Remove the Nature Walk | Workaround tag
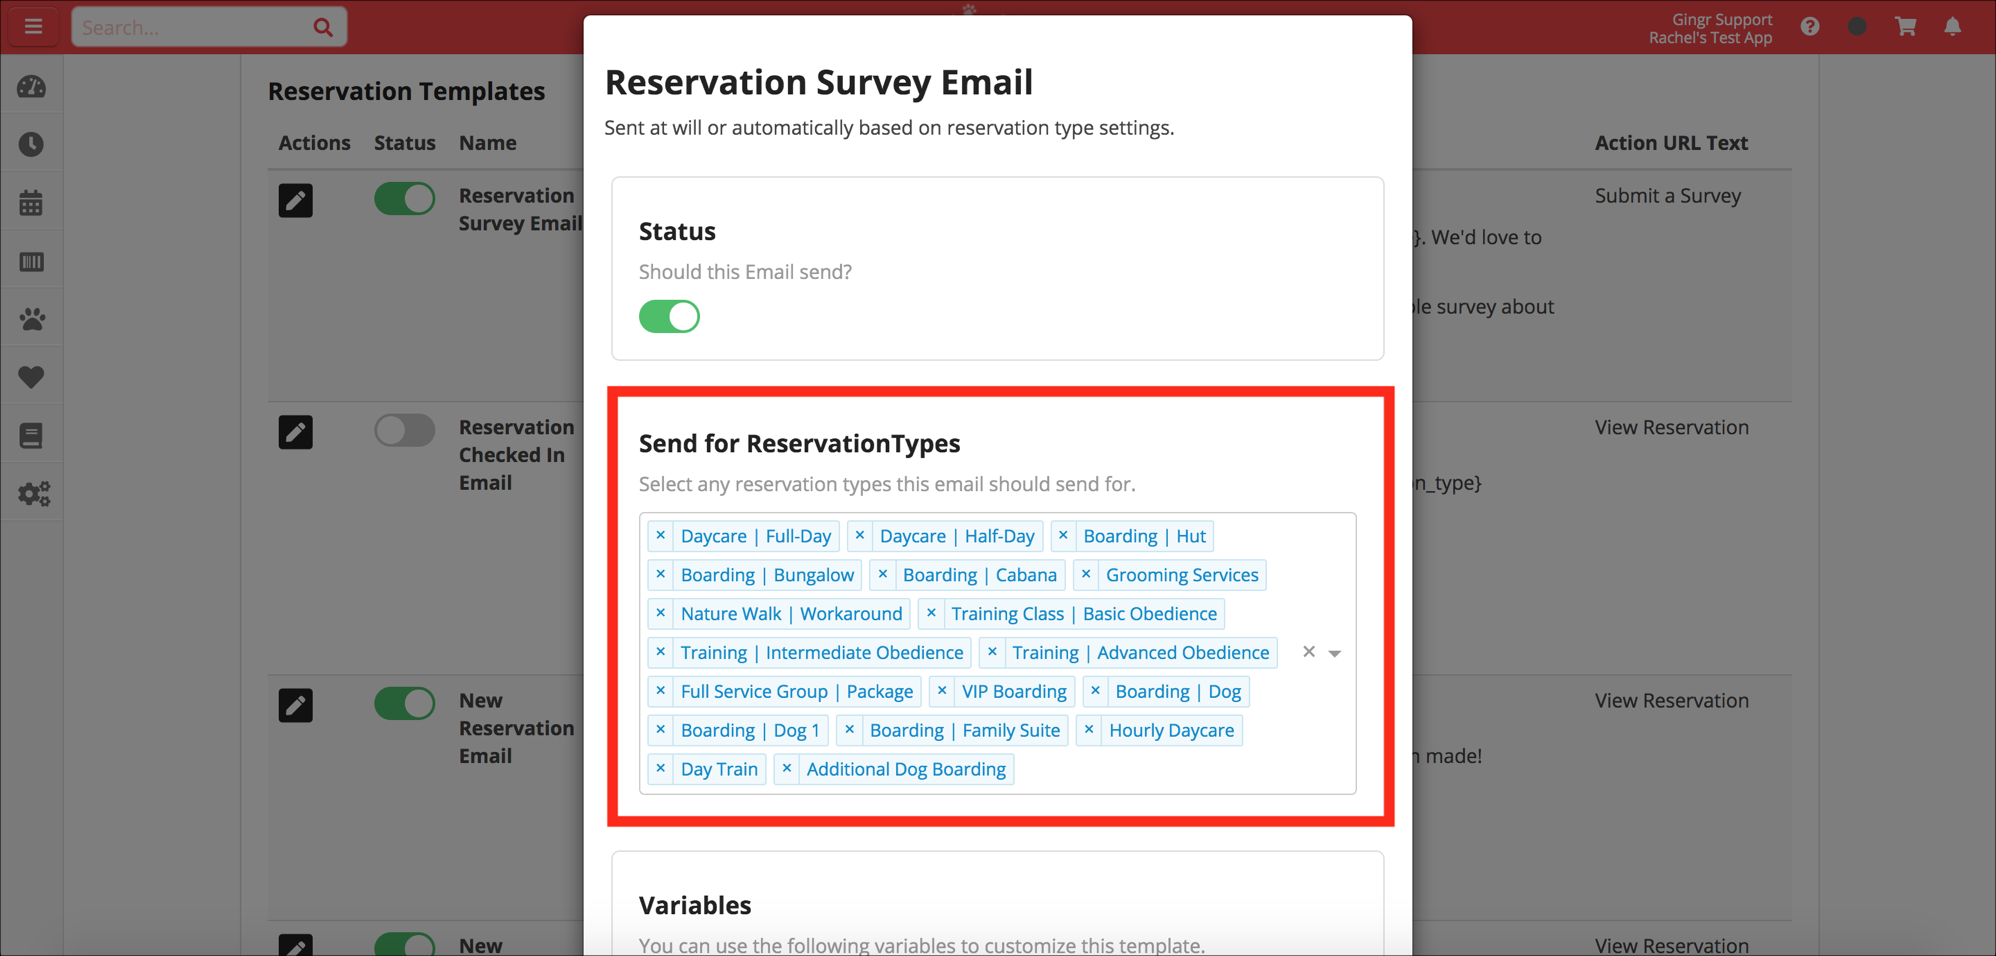This screenshot has width=1996, height=956. (661, 614)
